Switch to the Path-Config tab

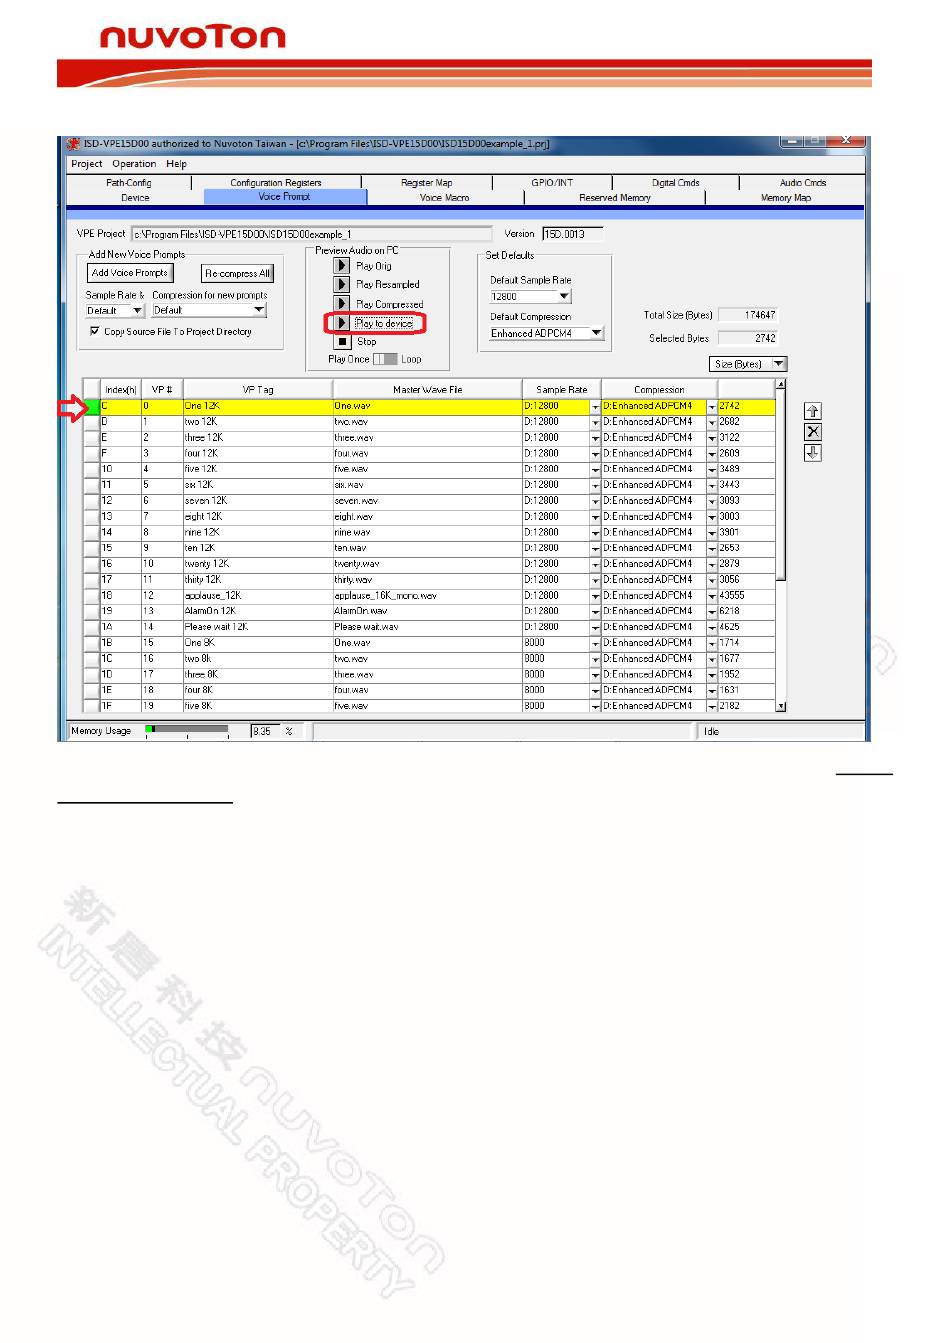tap(129, 183)
